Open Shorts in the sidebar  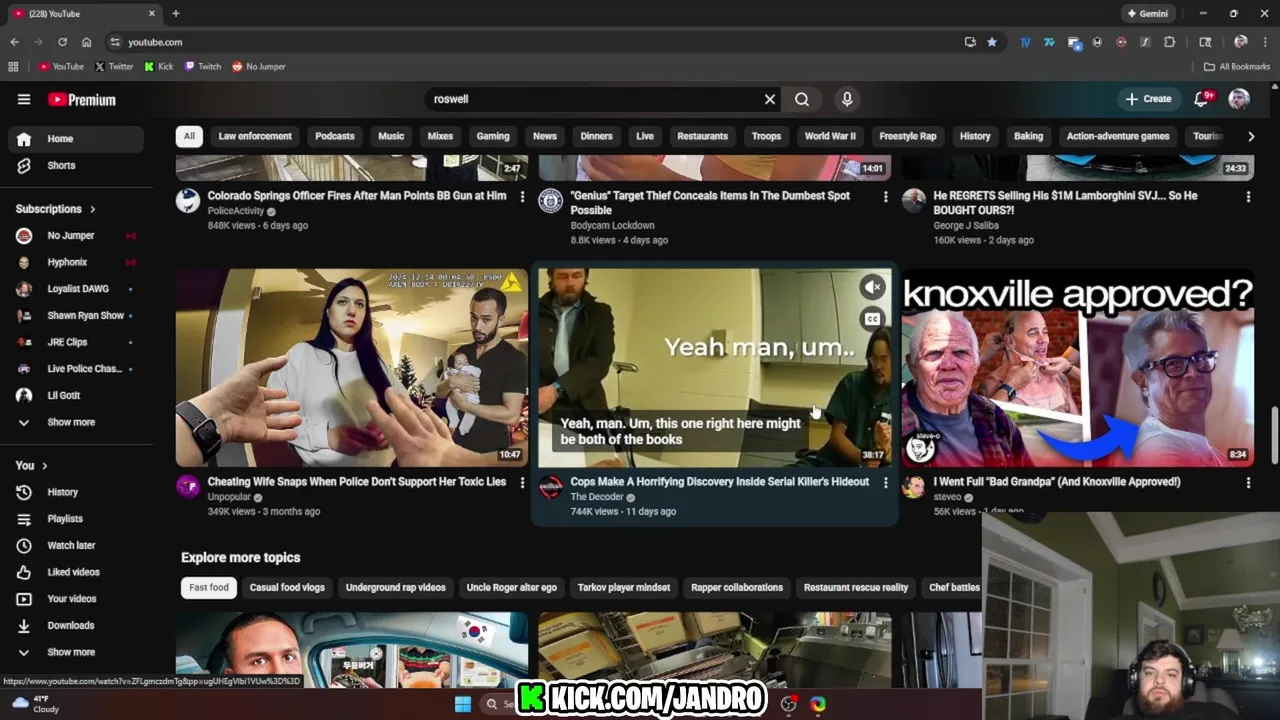pos(75,165)
